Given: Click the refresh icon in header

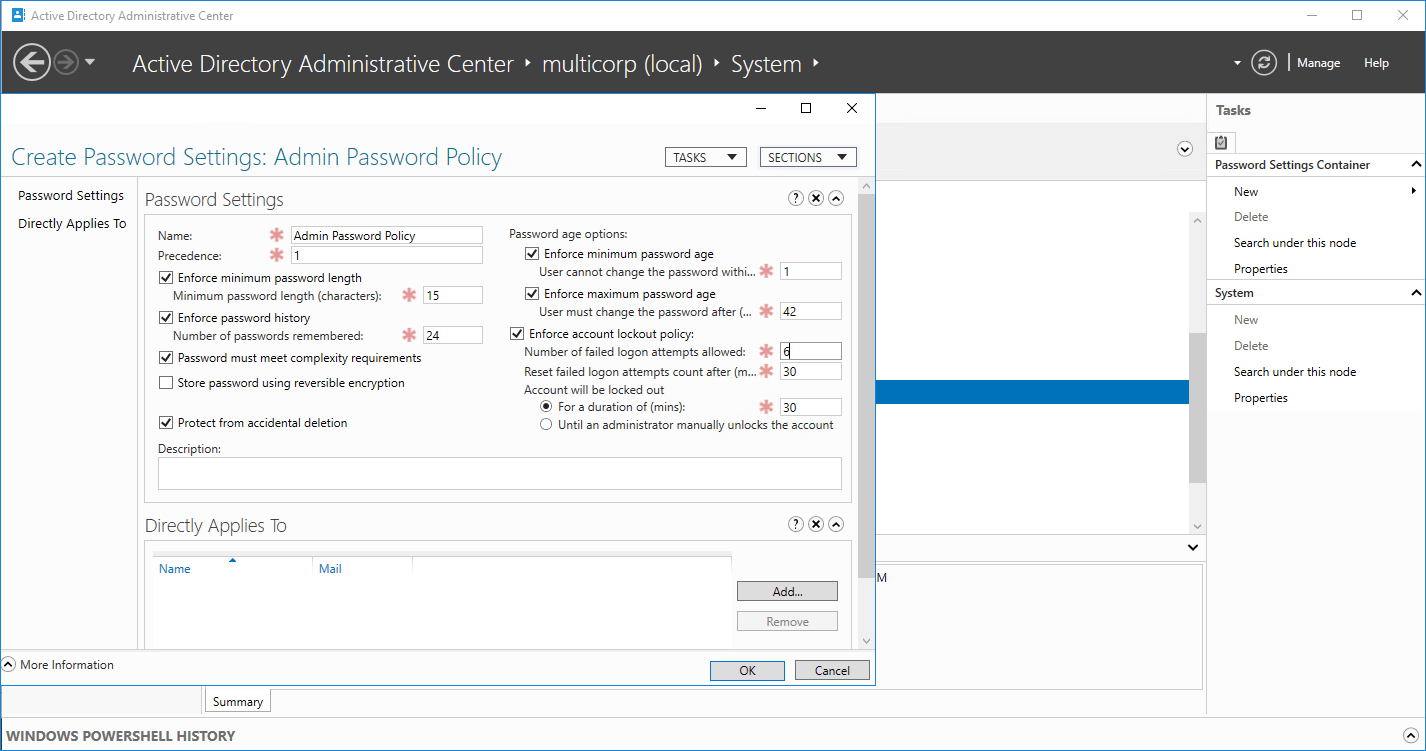Looking at the screenshot, I should pos(1264,63).
